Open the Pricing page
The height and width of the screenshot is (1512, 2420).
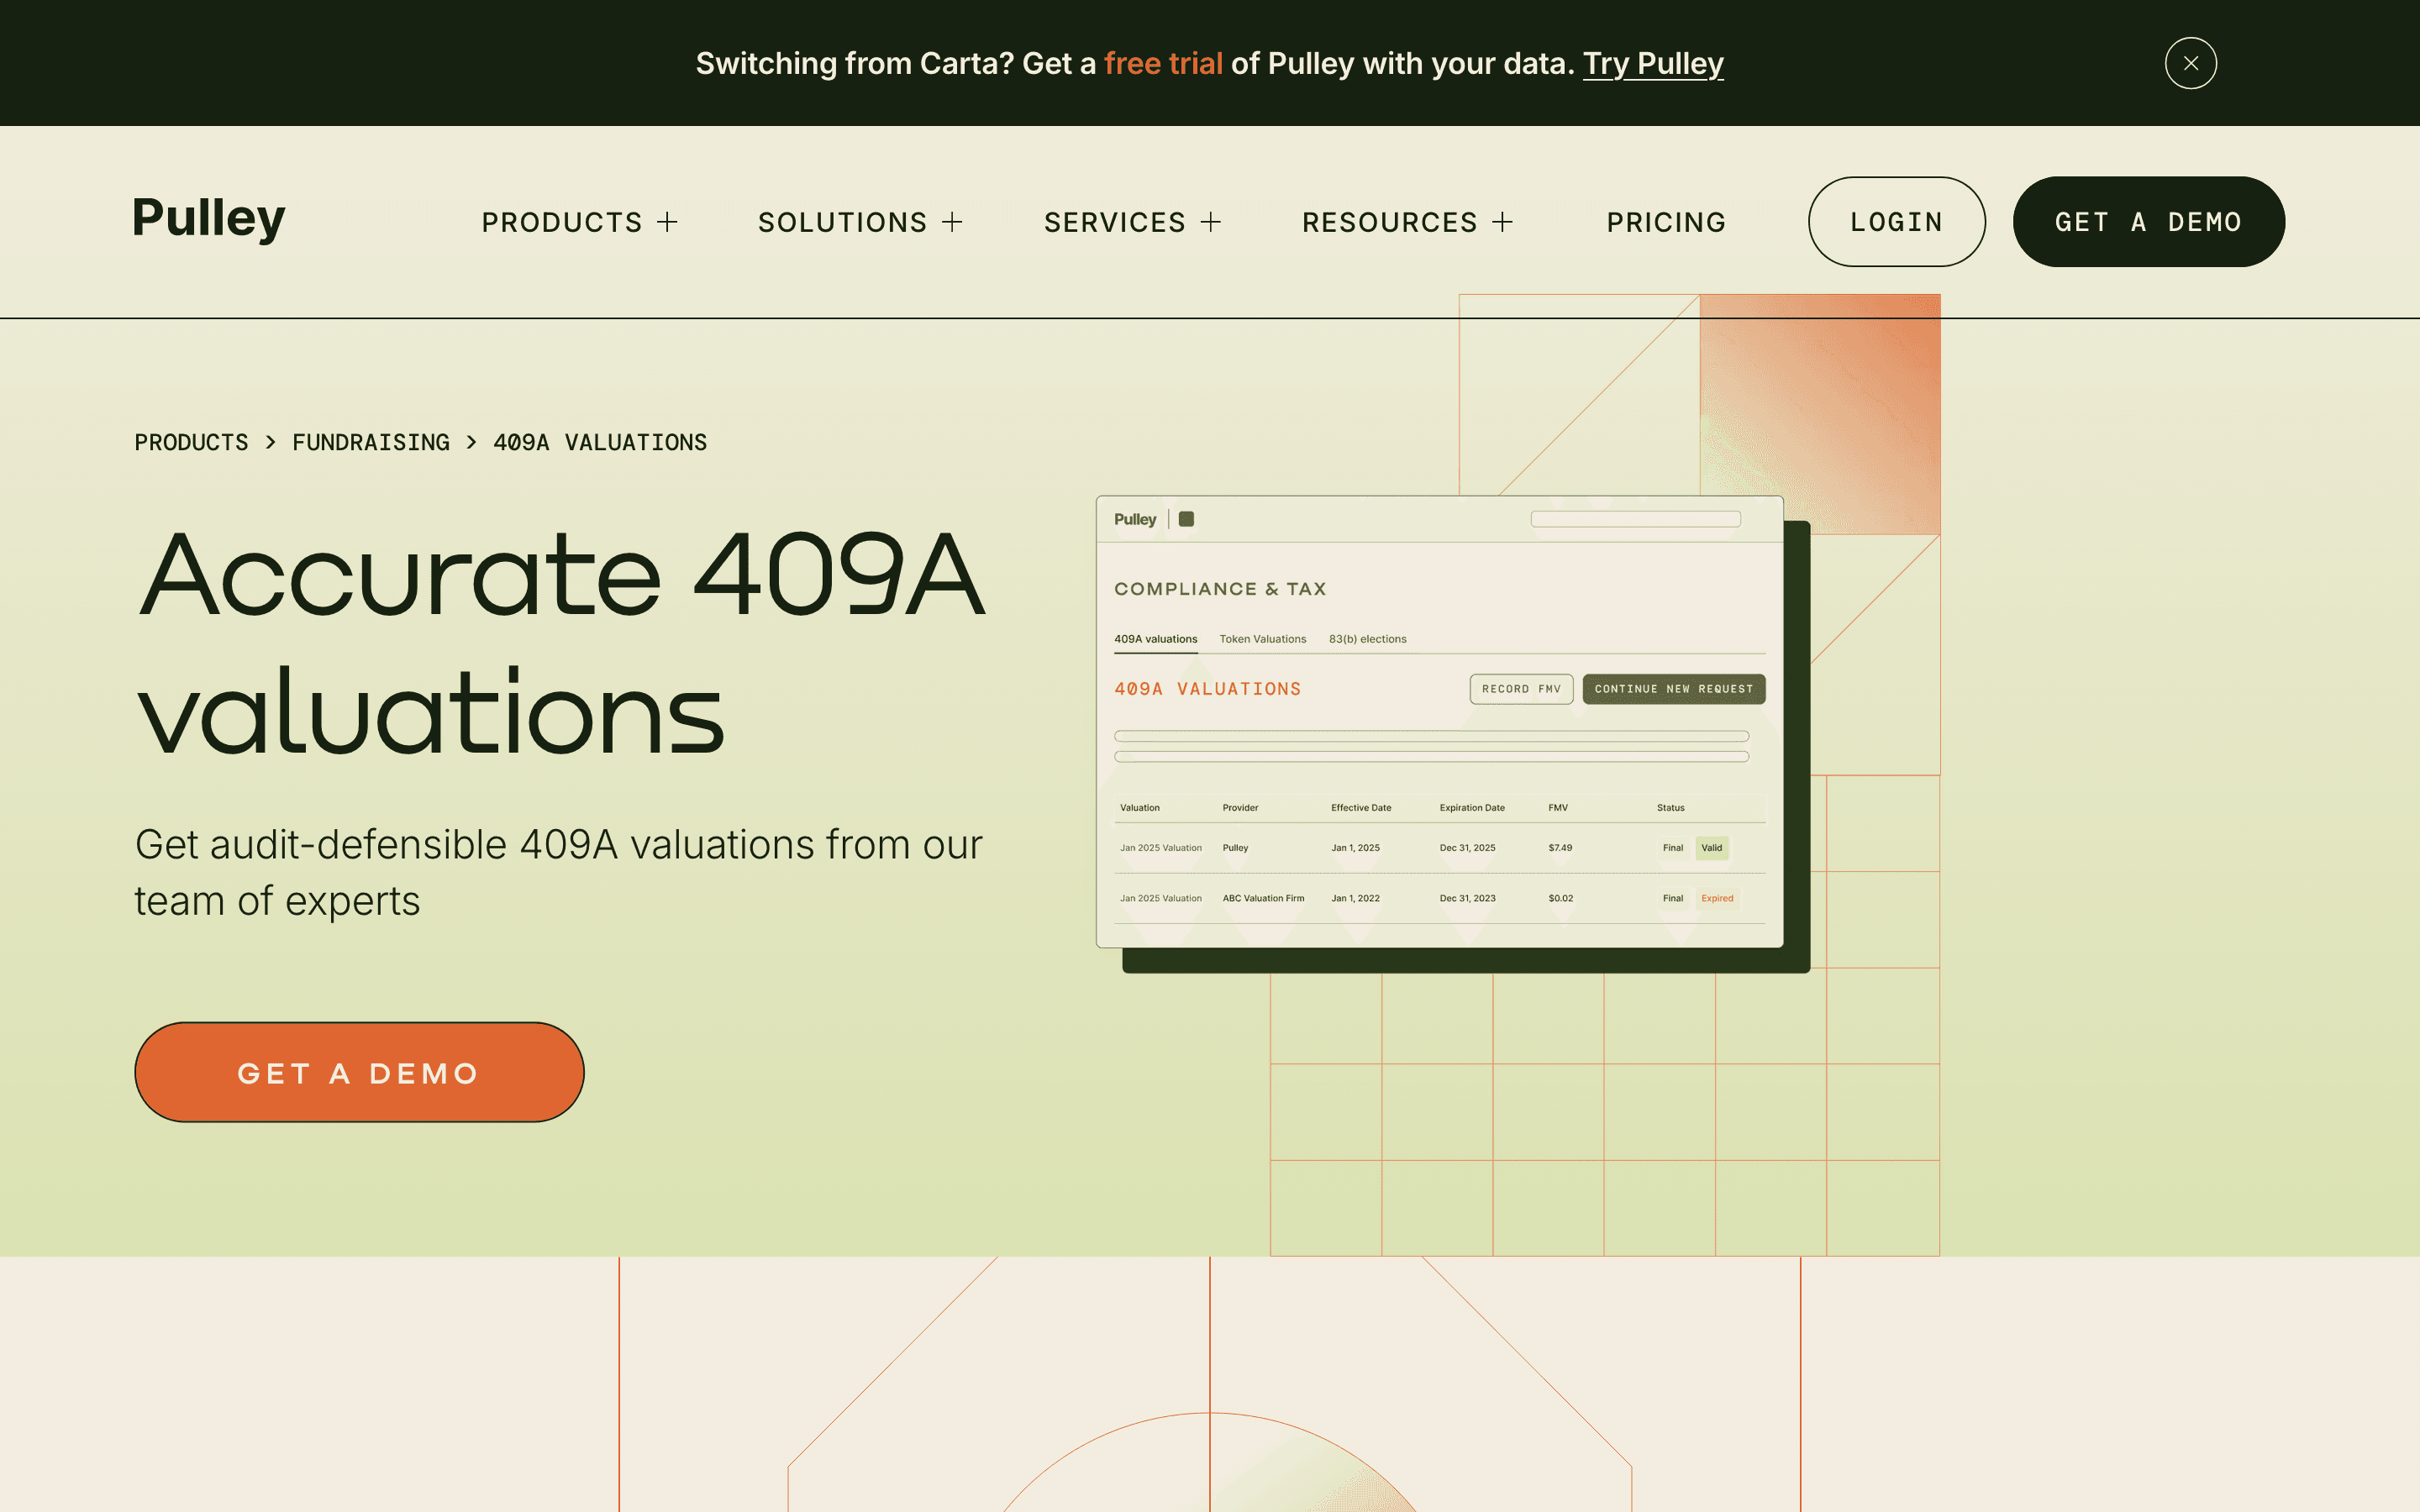click(x=1666, y=222)
